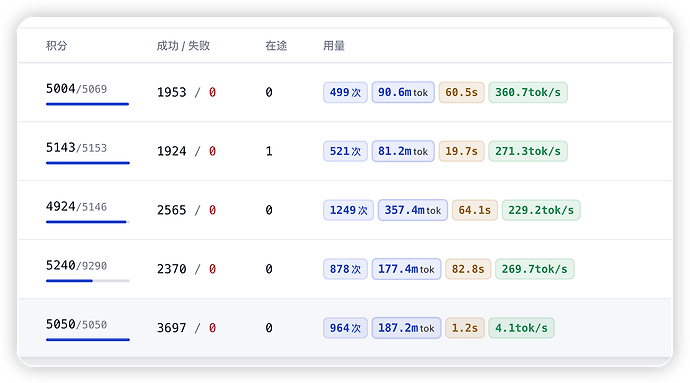Screen dimensions: 690x383
Task: Click the 在途 column header
Action: point(276,46)
